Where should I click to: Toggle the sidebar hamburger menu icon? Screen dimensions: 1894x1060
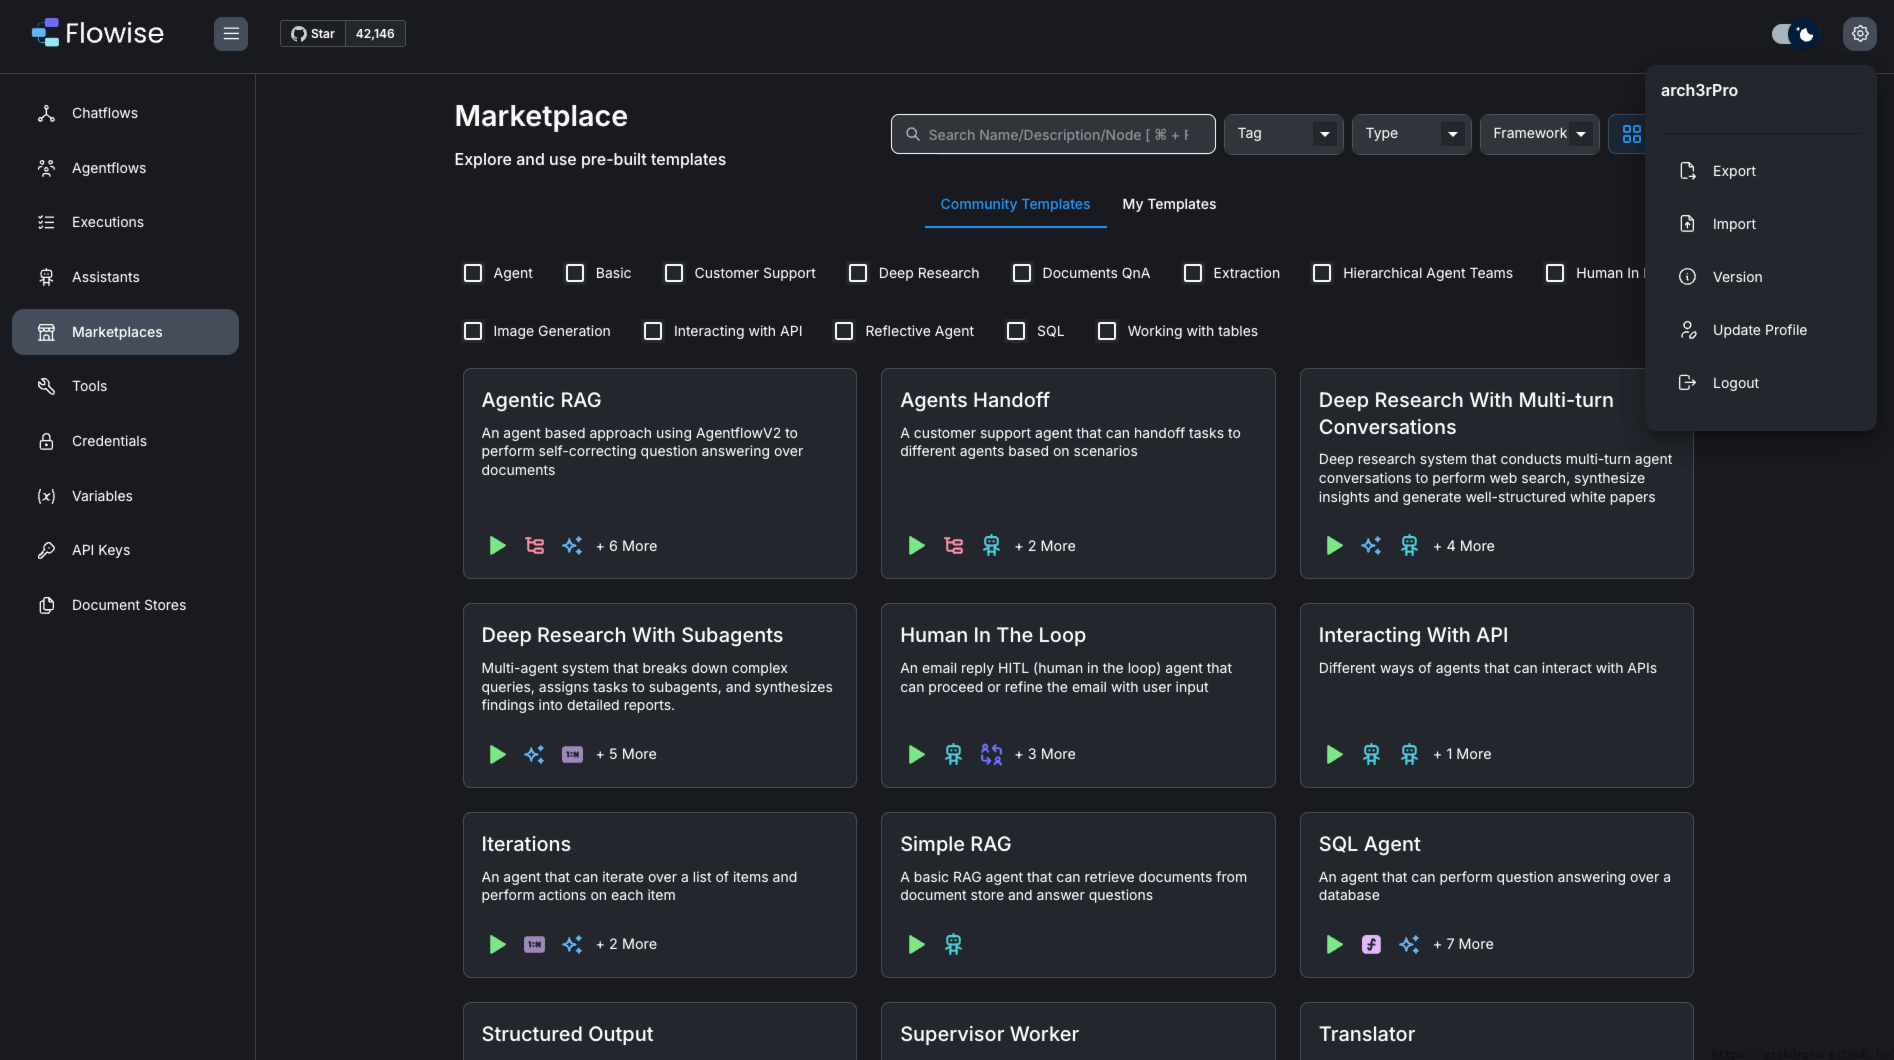click(231, 34)
